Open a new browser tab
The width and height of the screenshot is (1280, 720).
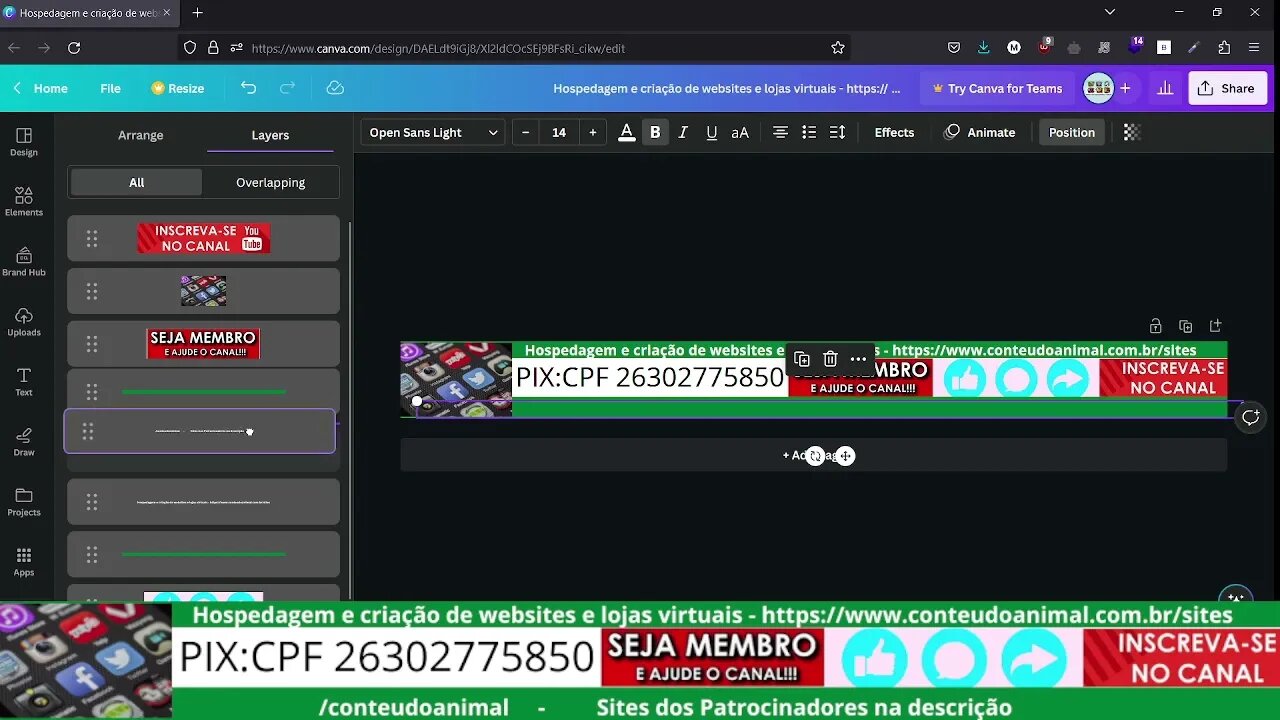tap(198, 13)
